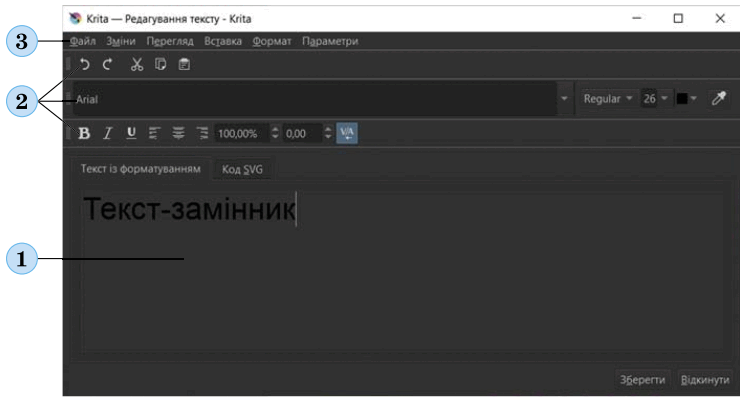The image size is (742, 397).
Task: Open the Вставка menu
Action: click(223, 42)
